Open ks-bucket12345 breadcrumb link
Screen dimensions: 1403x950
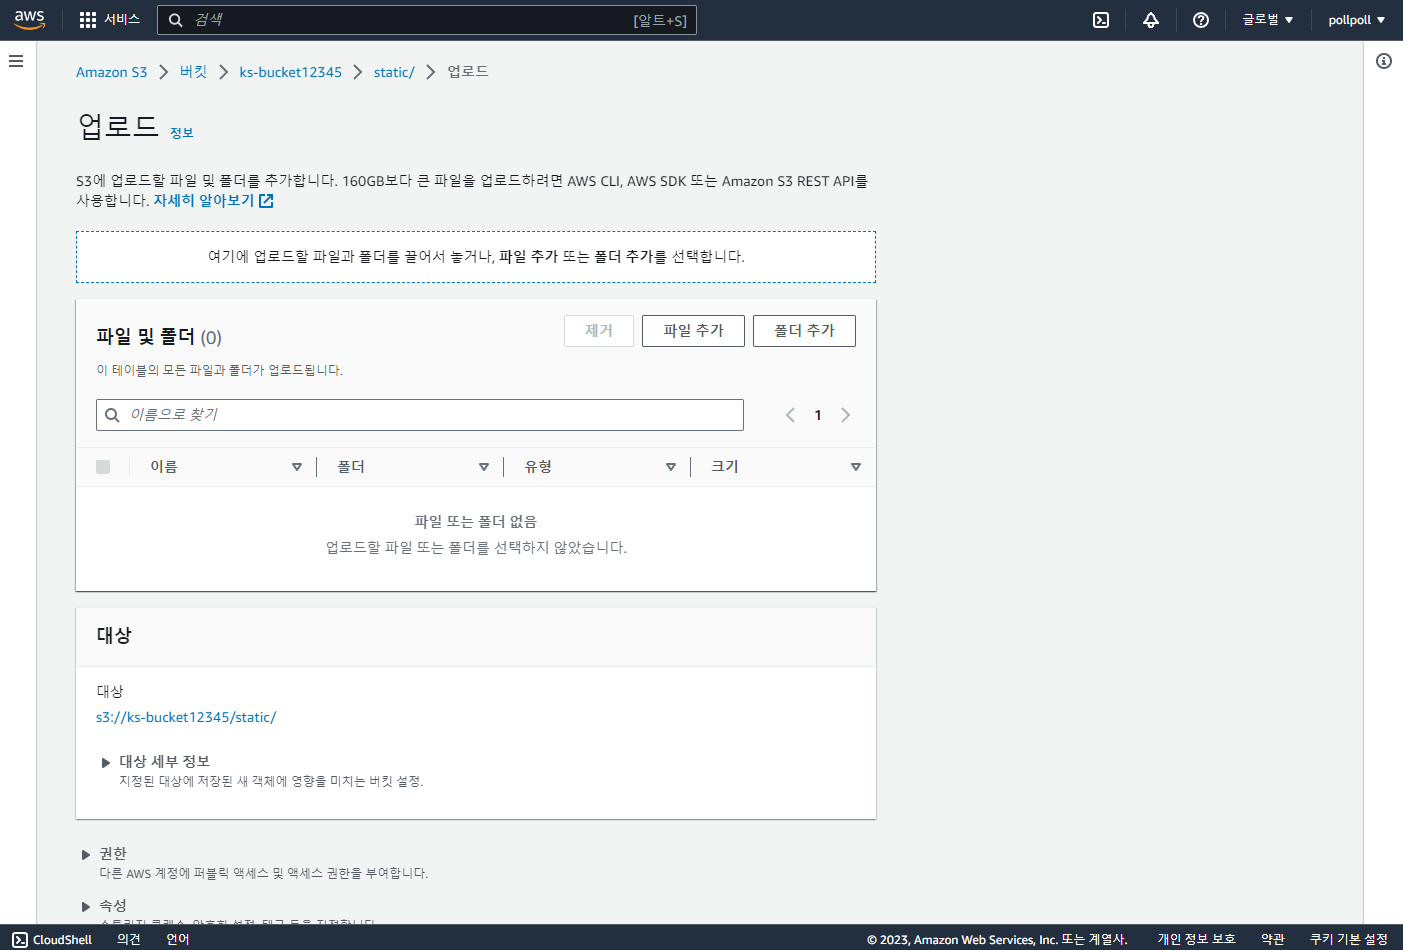tap(291, 72)
